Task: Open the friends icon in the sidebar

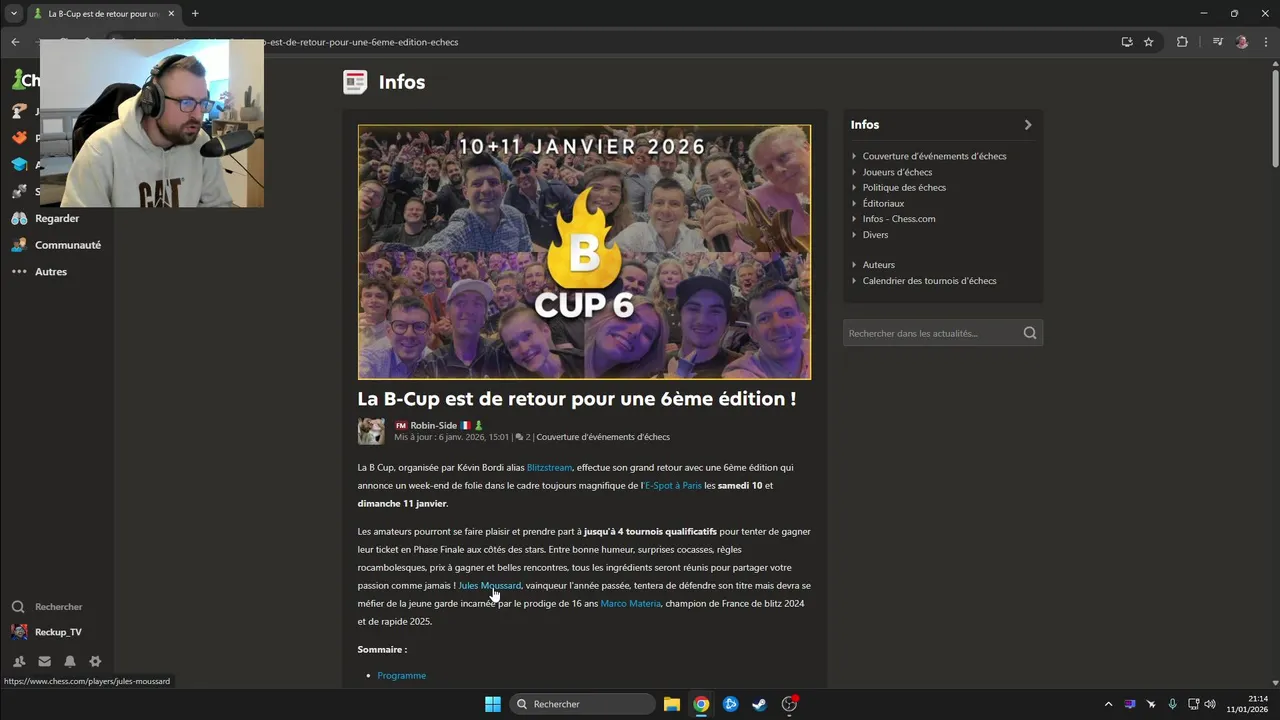Action: click(x=19, y=661)
